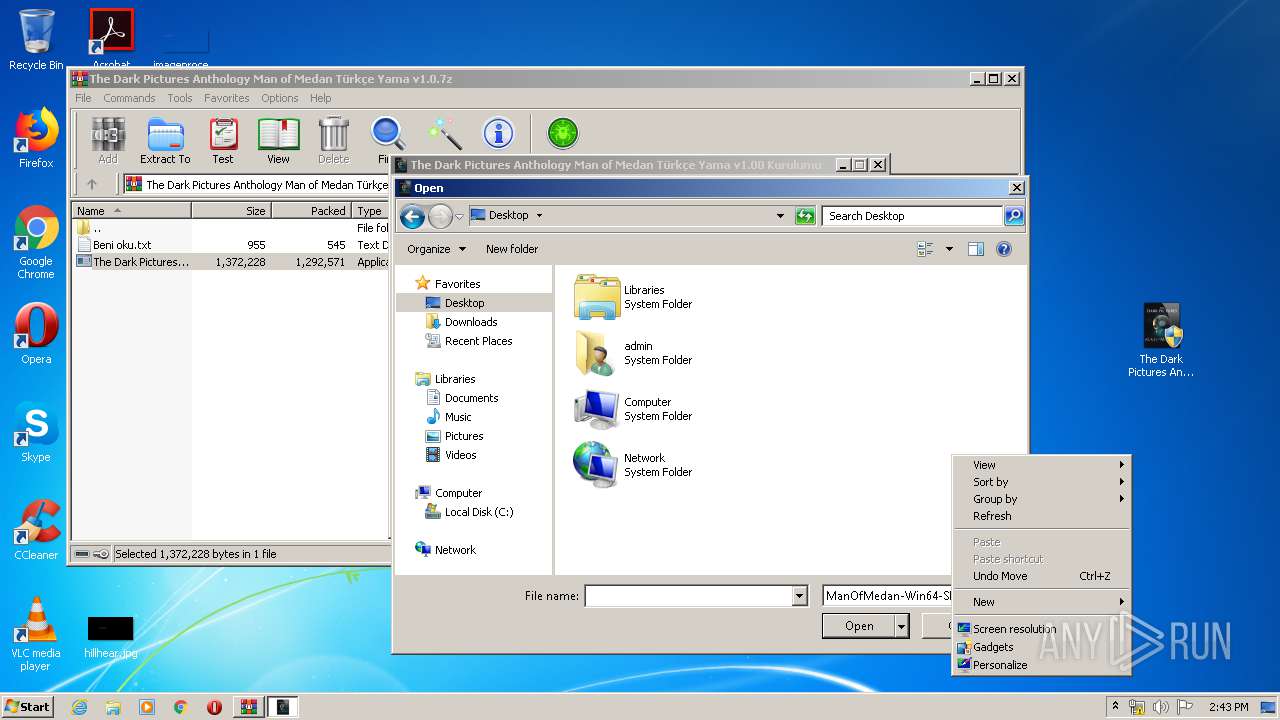1280x720 pixels.
Task: Open the Commands menu in WinRAR
Action: pyautogui.click(x=129, y=98)
